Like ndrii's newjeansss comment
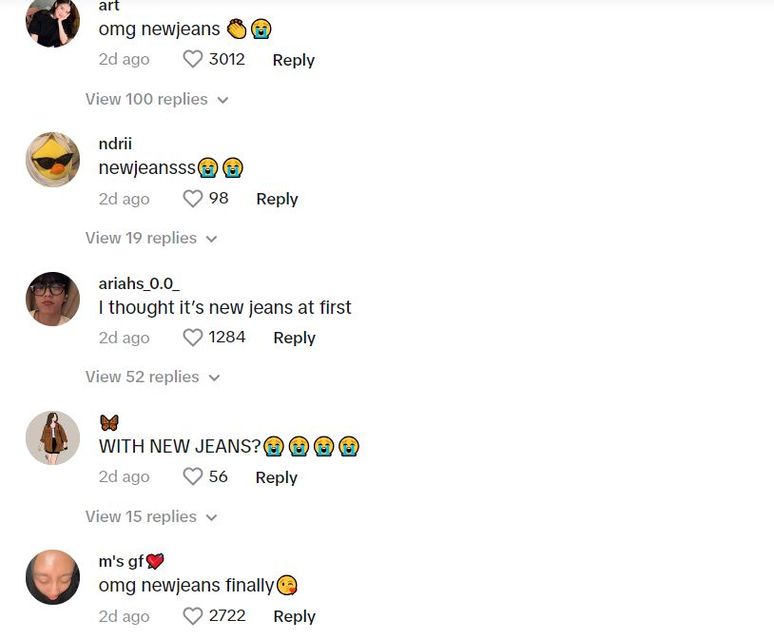 click(x=193, y=198)
